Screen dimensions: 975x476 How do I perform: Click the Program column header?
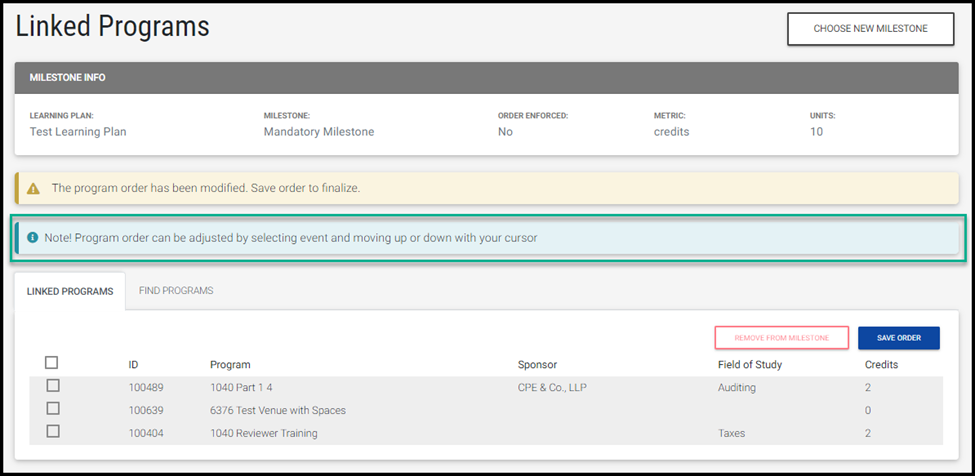pos(230,365)
